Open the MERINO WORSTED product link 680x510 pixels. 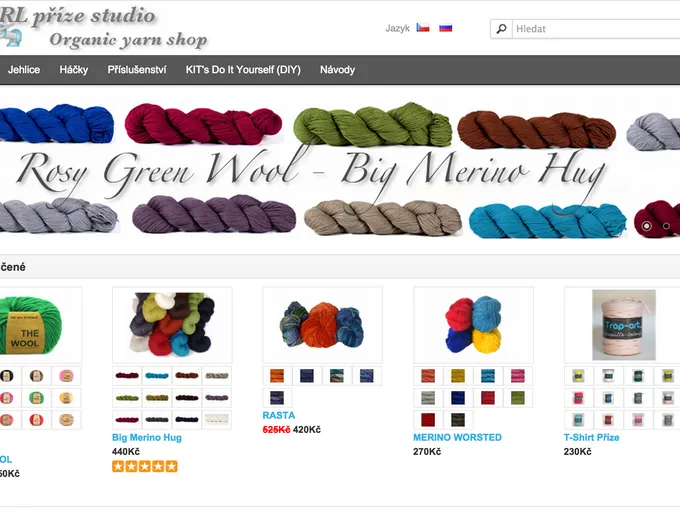[x=458, y=438]
